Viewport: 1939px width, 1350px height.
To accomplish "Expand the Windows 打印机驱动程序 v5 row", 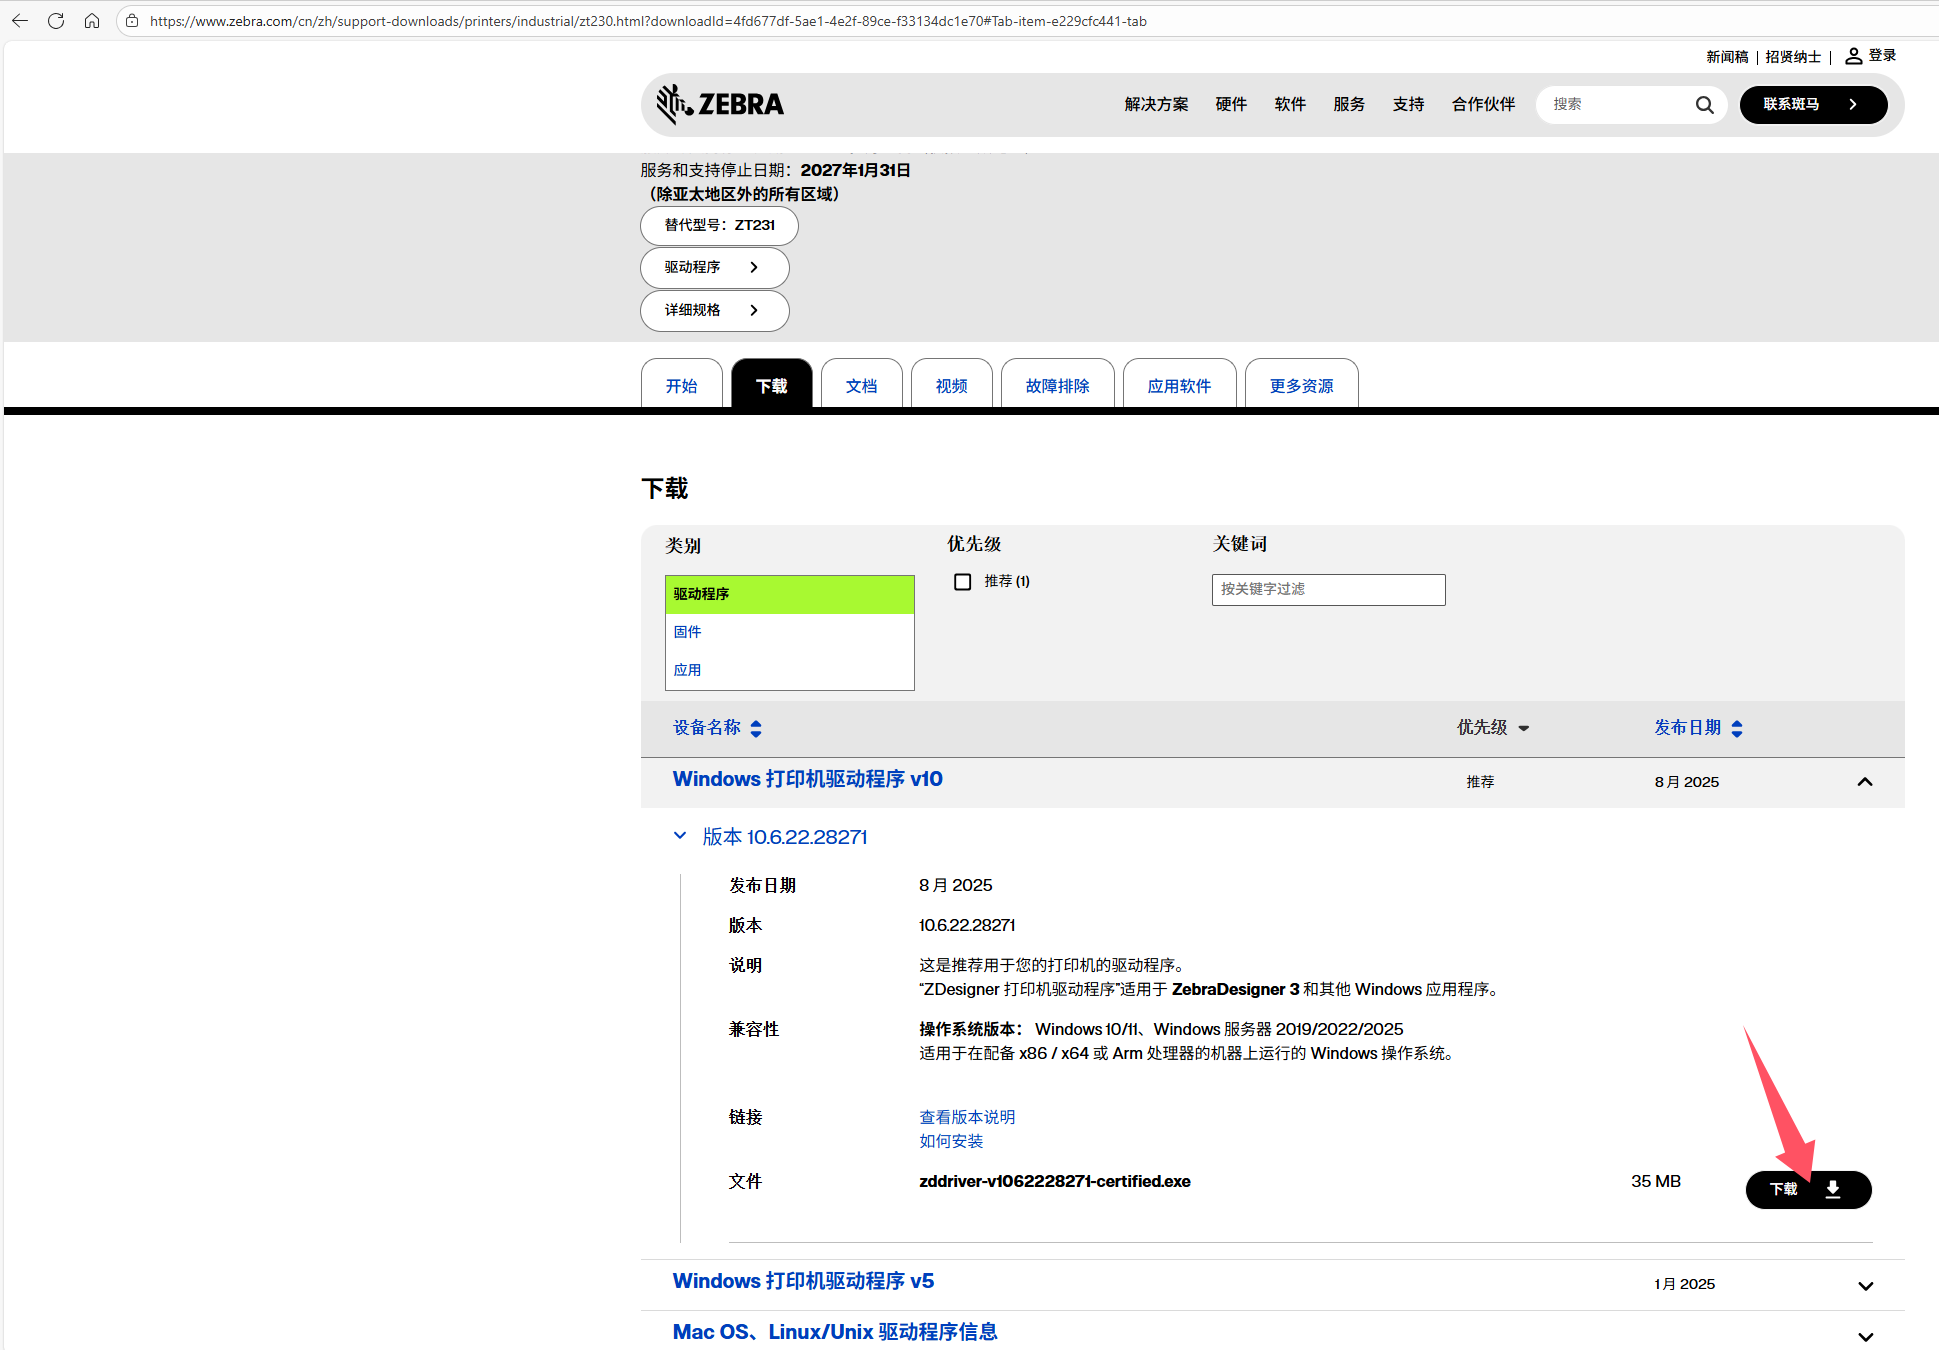I will click(1864, 1285).
